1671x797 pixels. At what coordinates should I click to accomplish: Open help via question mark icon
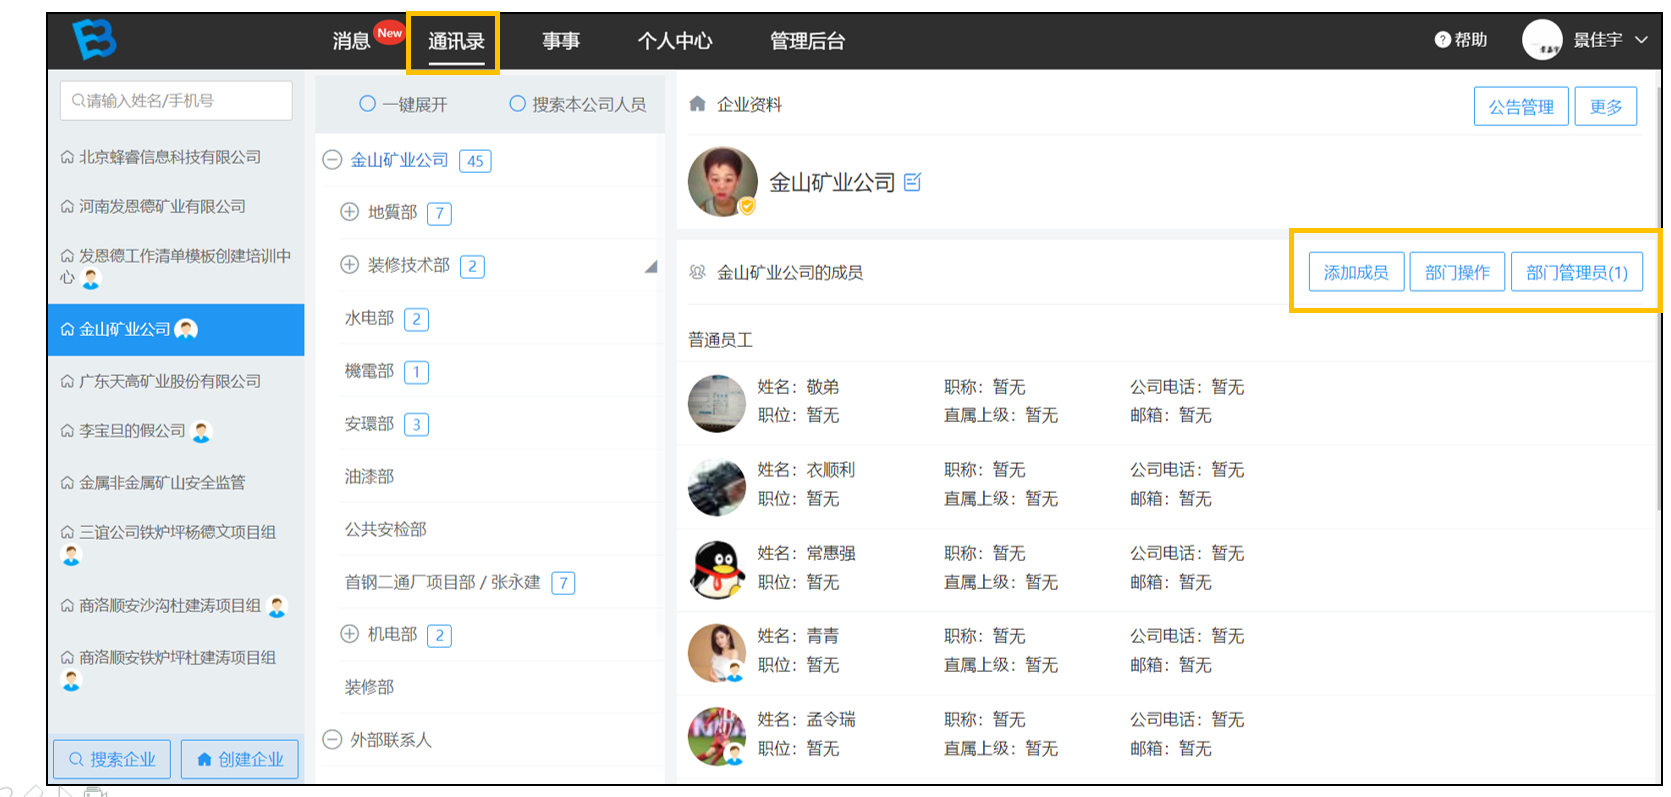pyautogui.click(x=1442, y=40)
